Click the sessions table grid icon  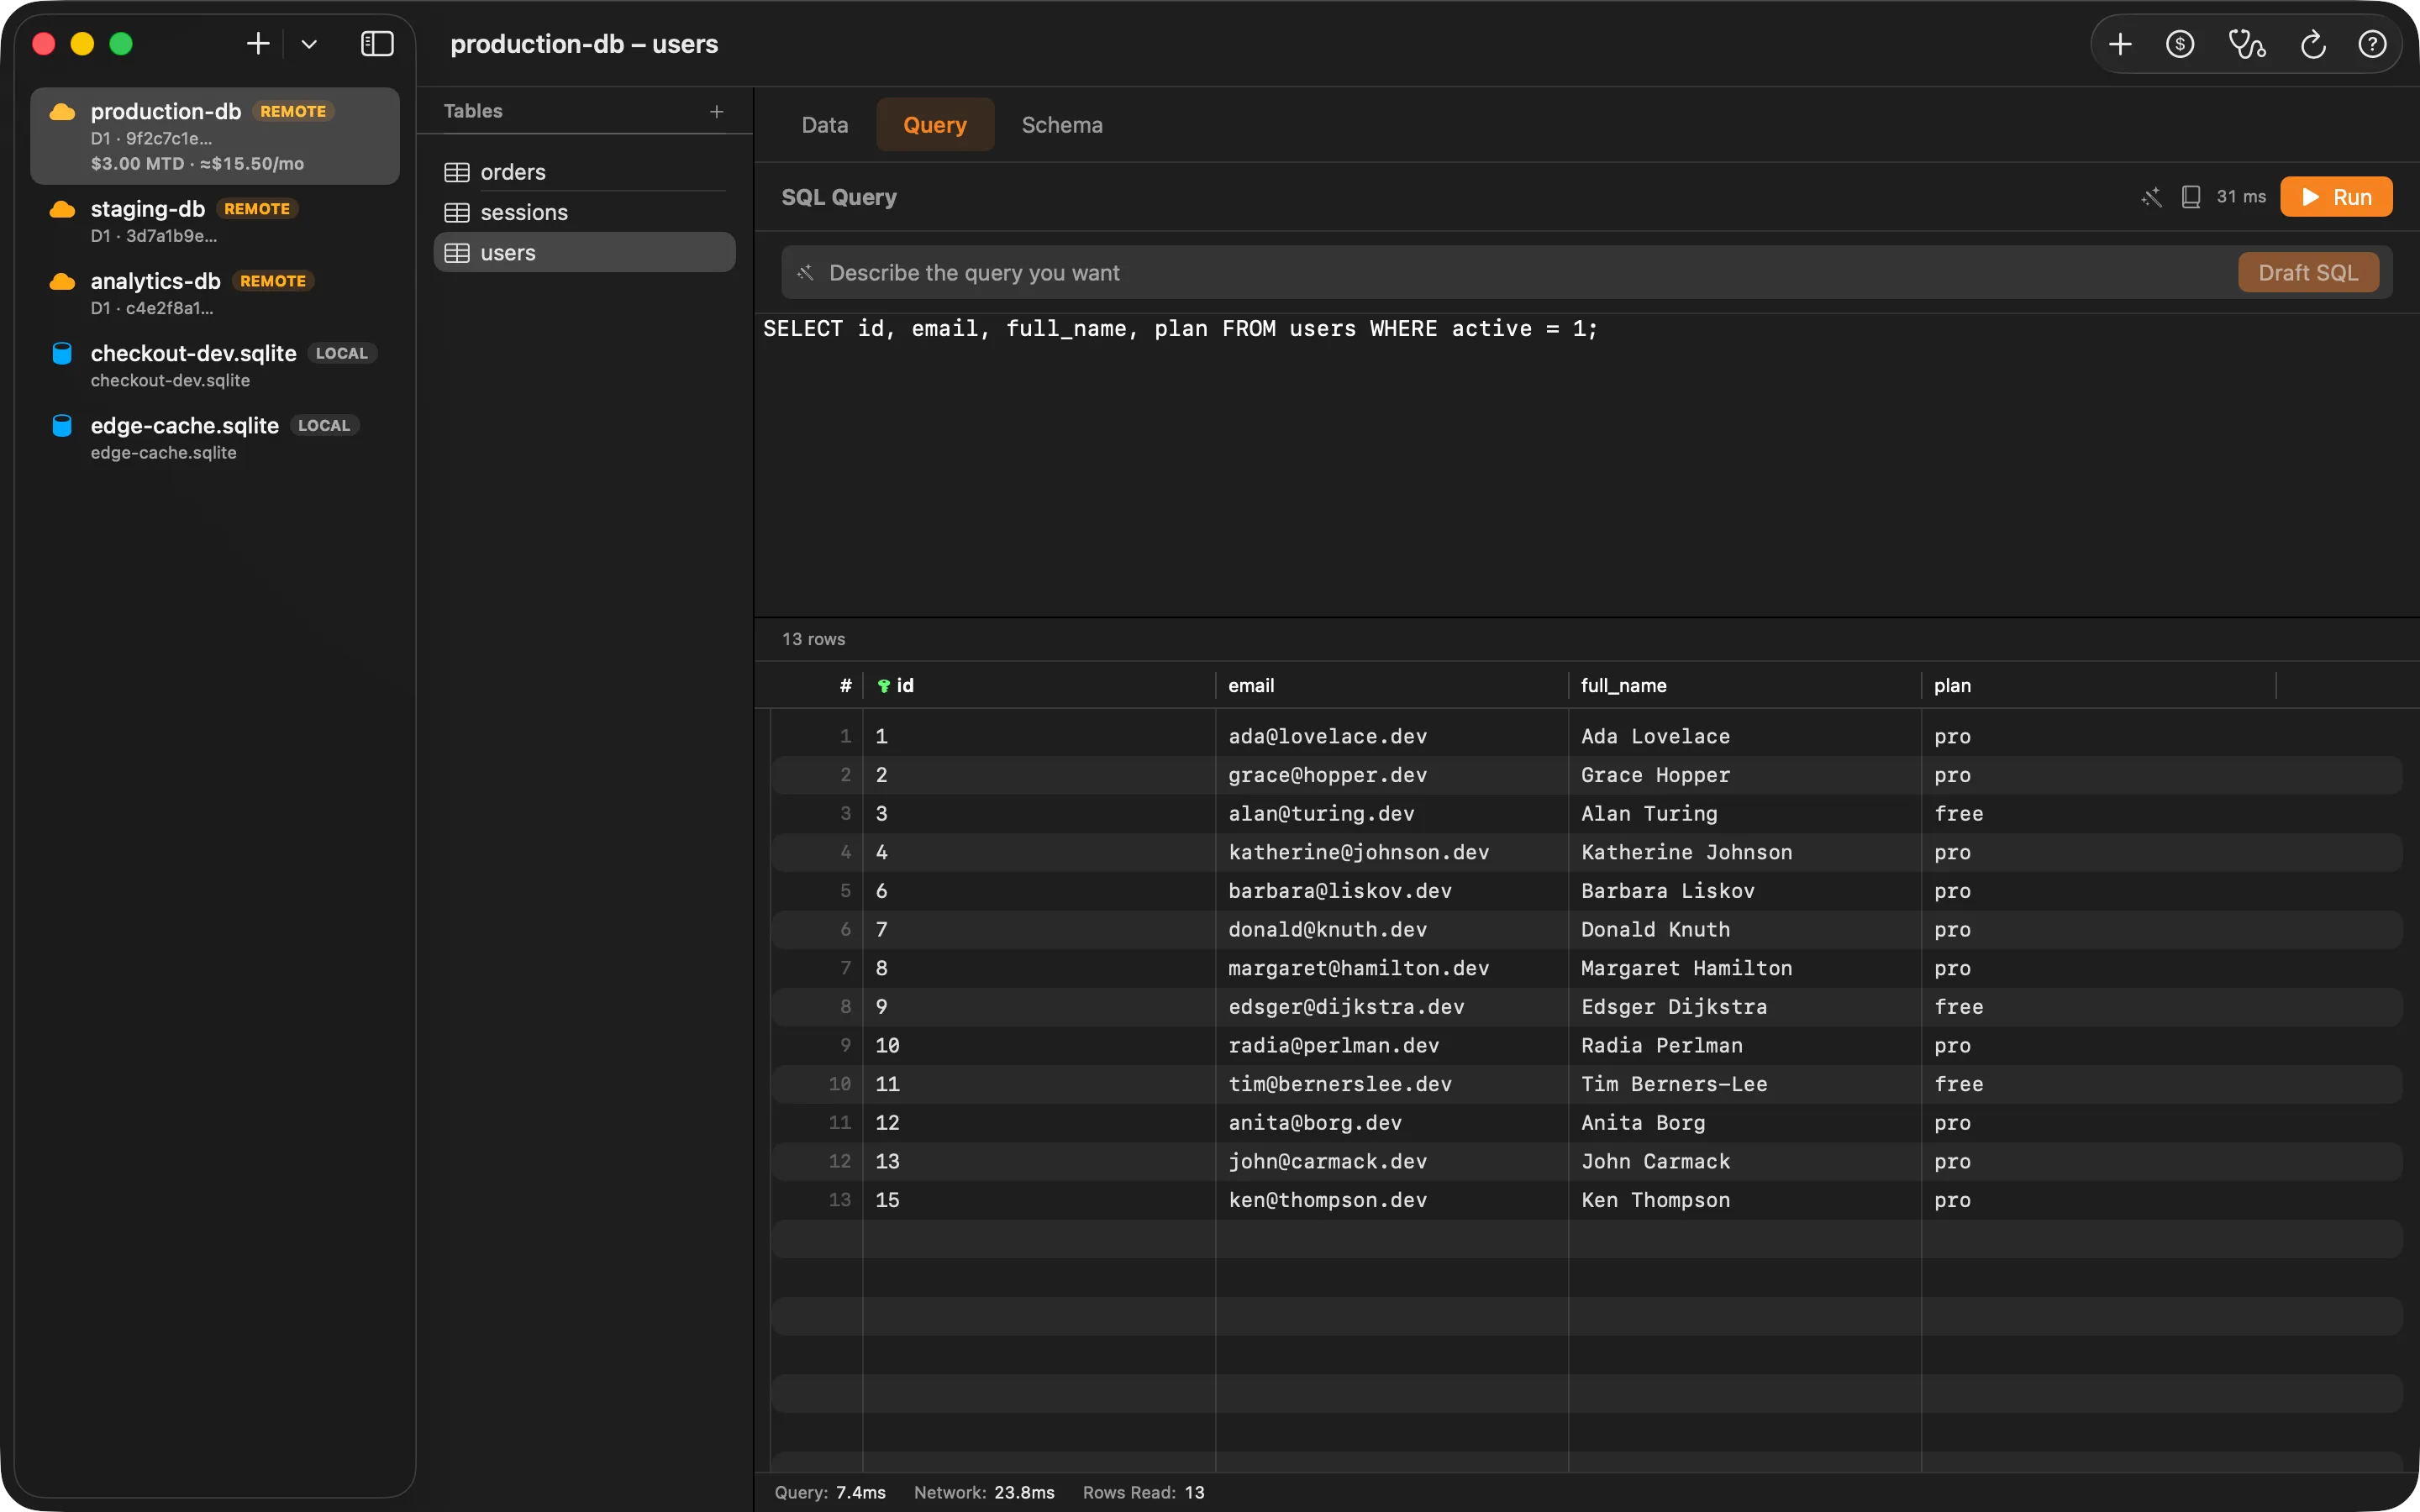tap(457, 212)
